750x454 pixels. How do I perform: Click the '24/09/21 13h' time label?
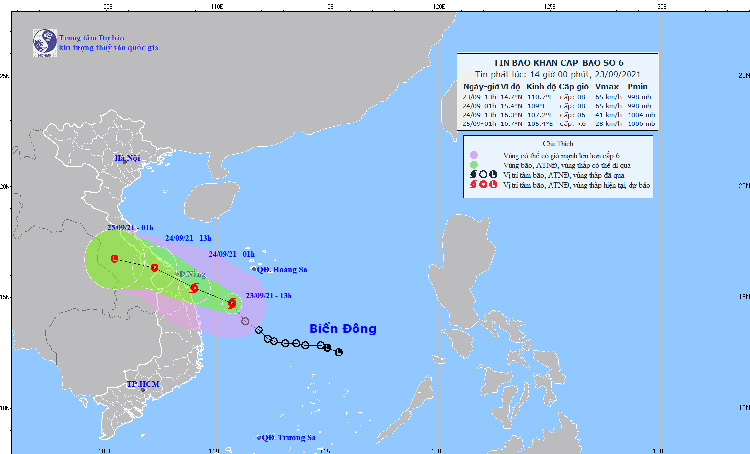click(188, 238)
